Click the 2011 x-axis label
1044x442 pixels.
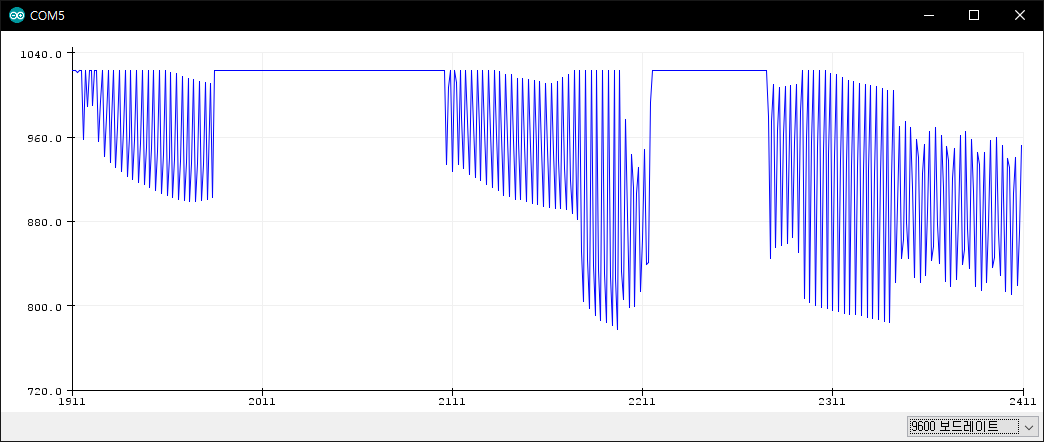coord(262,401)
